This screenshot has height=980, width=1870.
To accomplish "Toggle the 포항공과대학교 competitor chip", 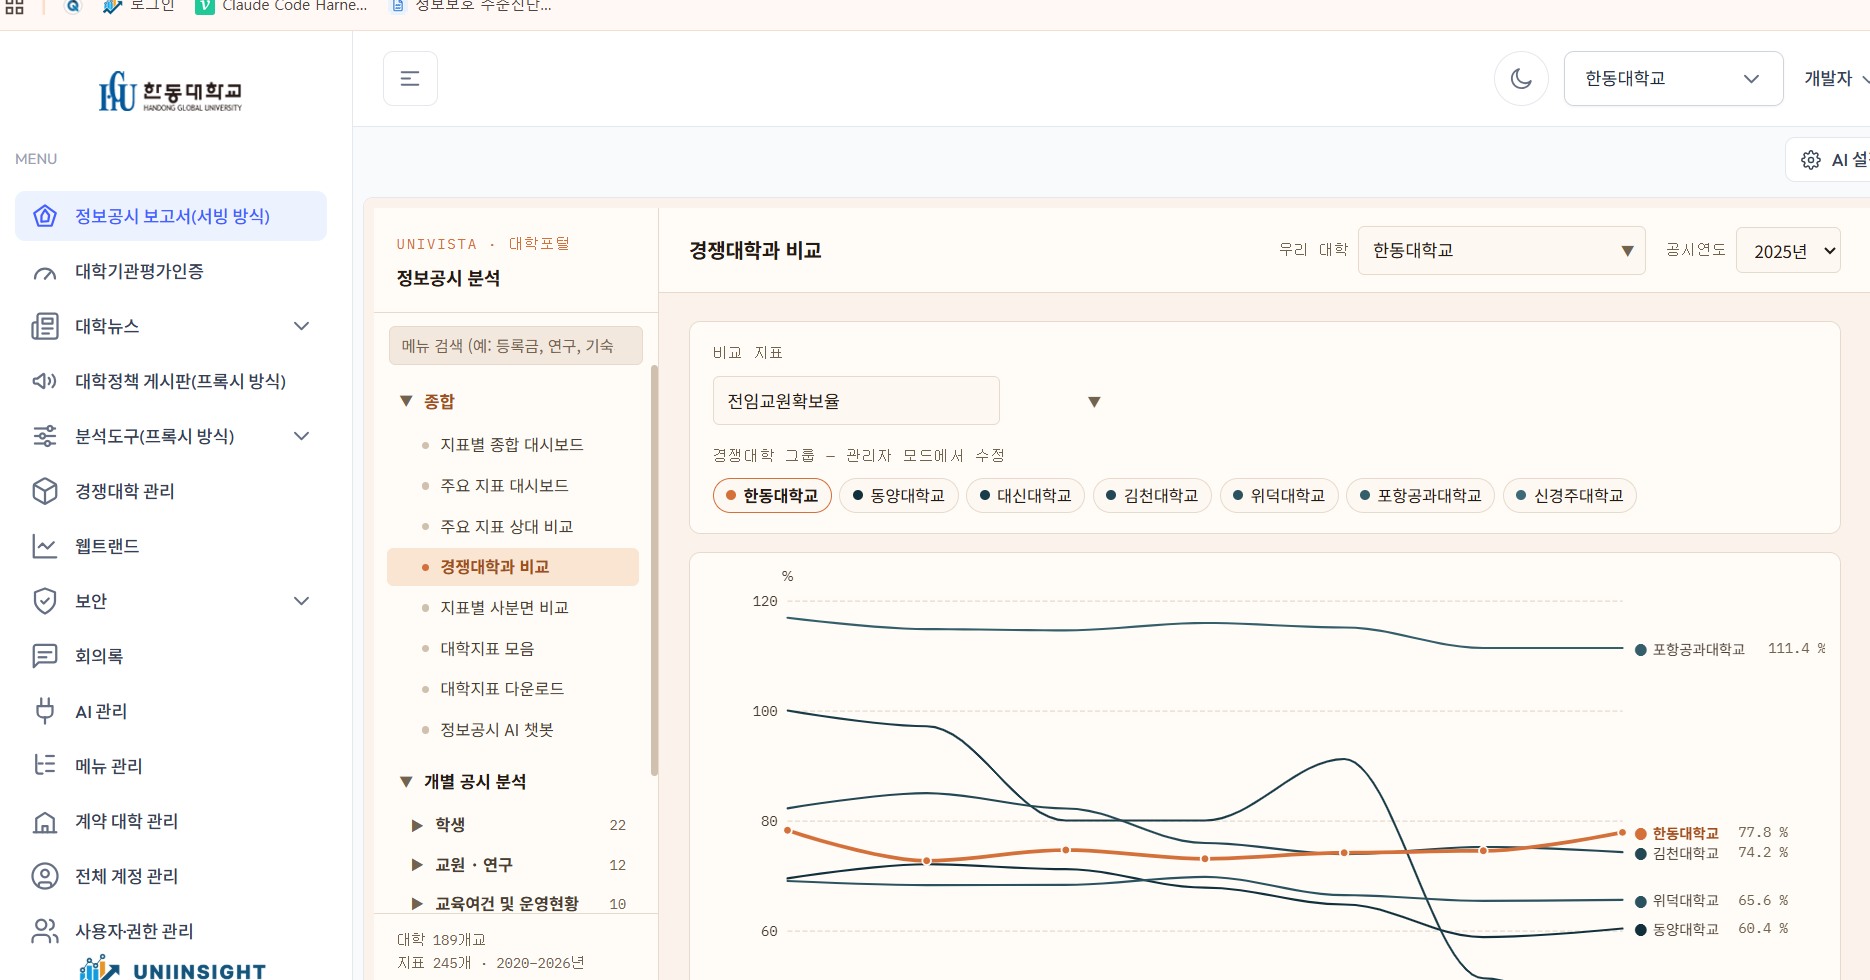I will pos(1420,496).
